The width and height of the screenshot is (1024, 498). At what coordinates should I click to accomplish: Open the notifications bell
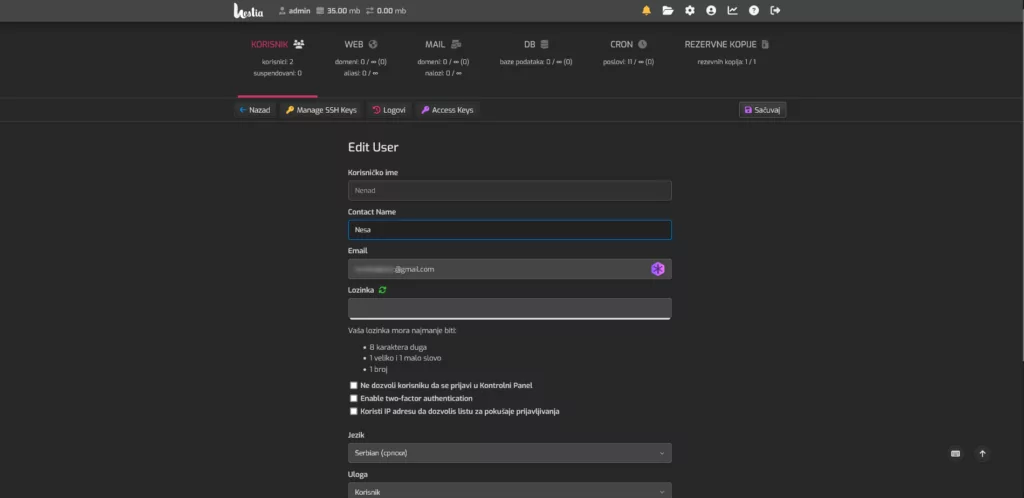tap(647, 10)
